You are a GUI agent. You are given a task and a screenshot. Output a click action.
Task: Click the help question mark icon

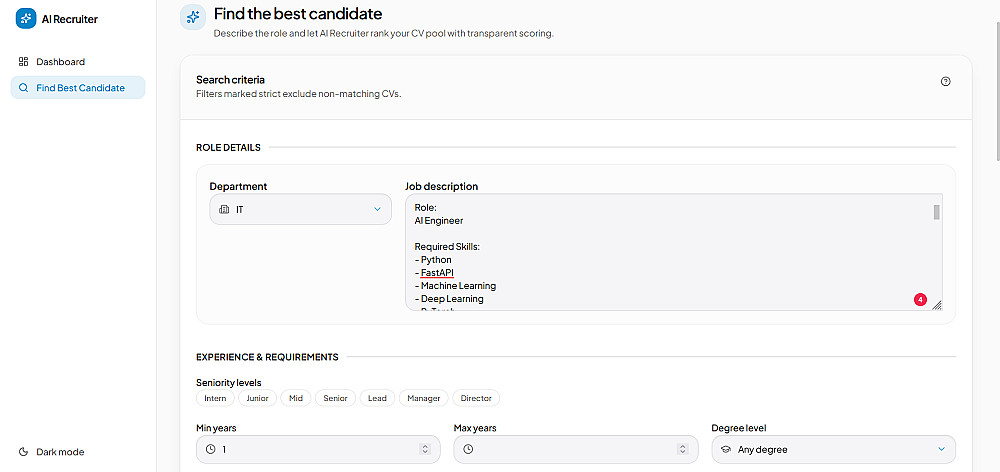(x=946, y=81)
